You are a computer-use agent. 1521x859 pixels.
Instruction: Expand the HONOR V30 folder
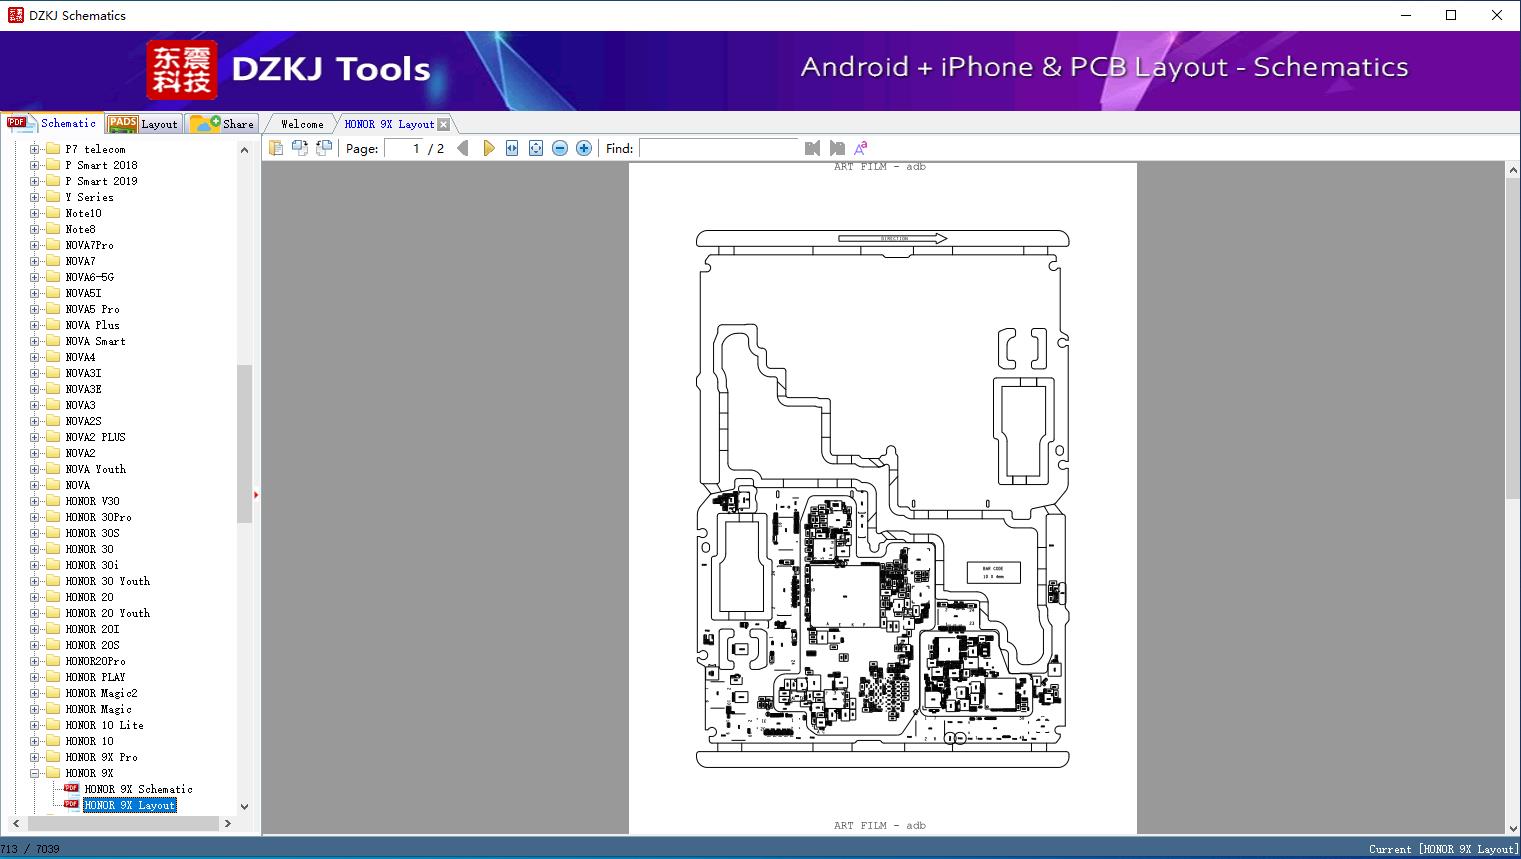tap(35, 501)
